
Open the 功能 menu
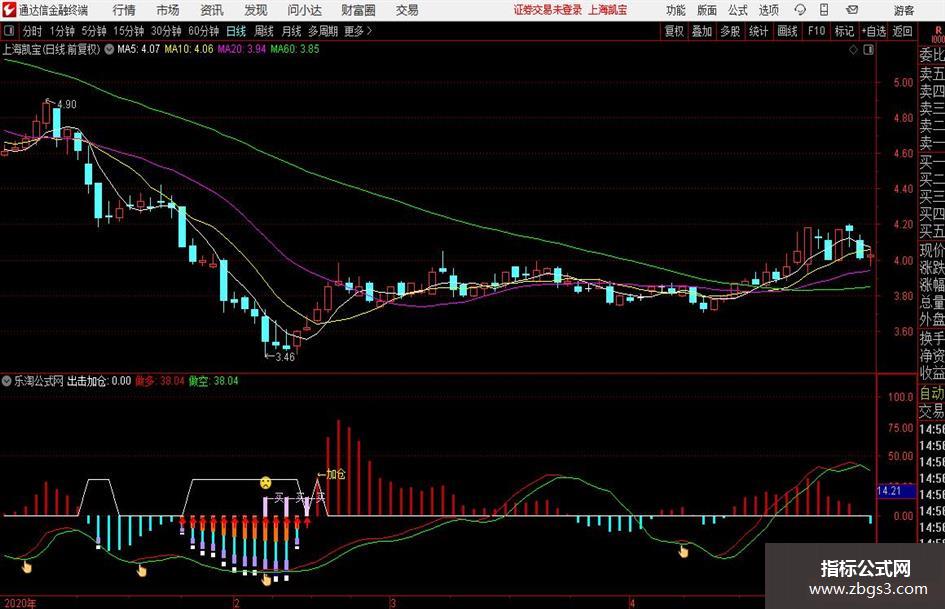click(x=676, y=10)
